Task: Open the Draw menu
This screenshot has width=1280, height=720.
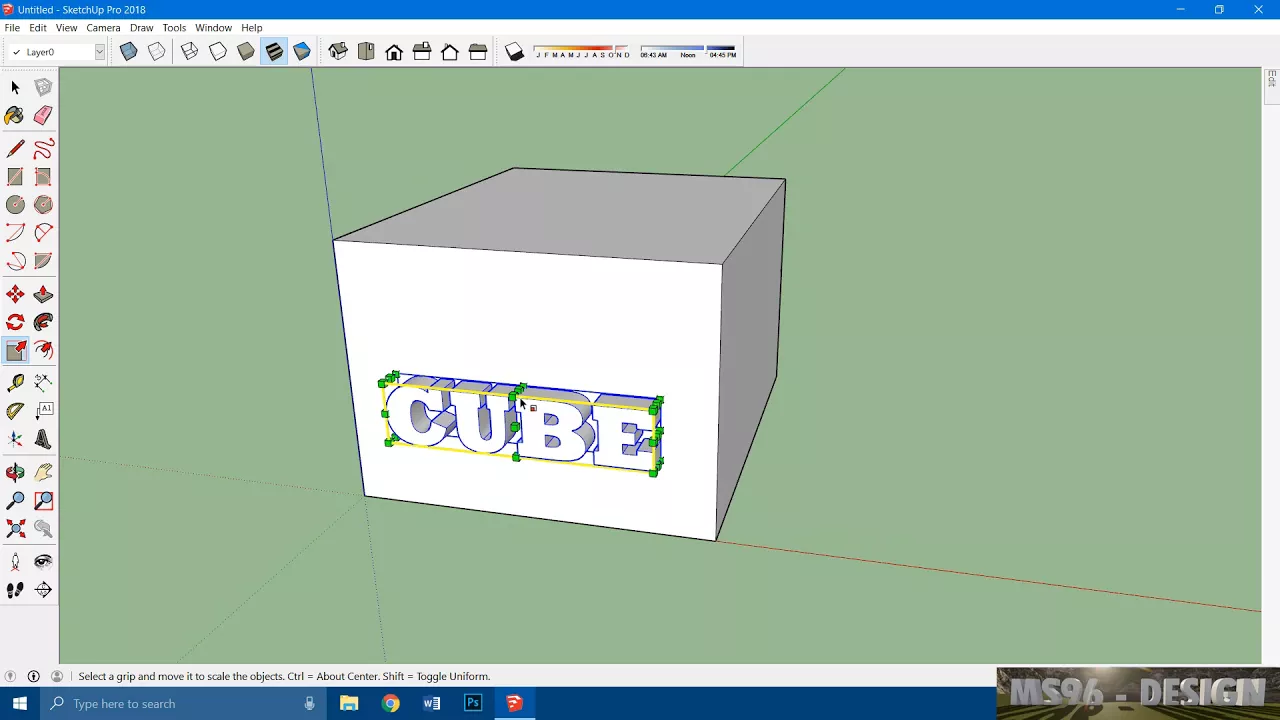Action: pos(141,28)
